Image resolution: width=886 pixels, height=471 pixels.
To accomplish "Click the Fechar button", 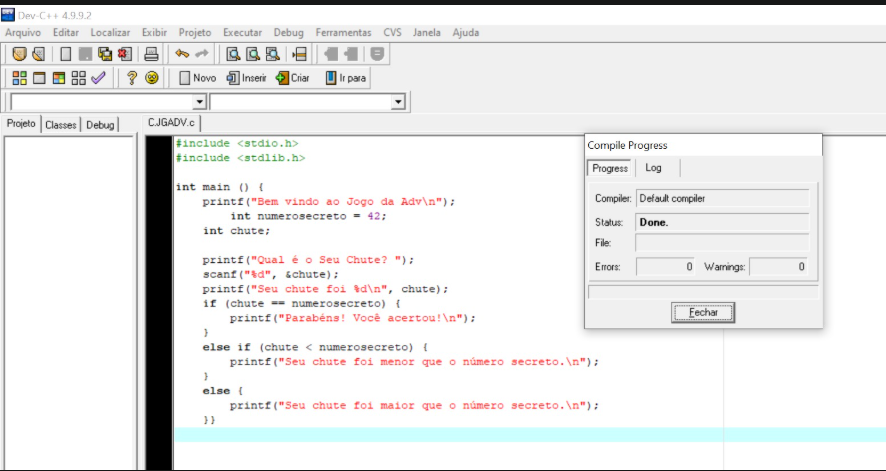I will pyautogui.click(x=703, y=312).
